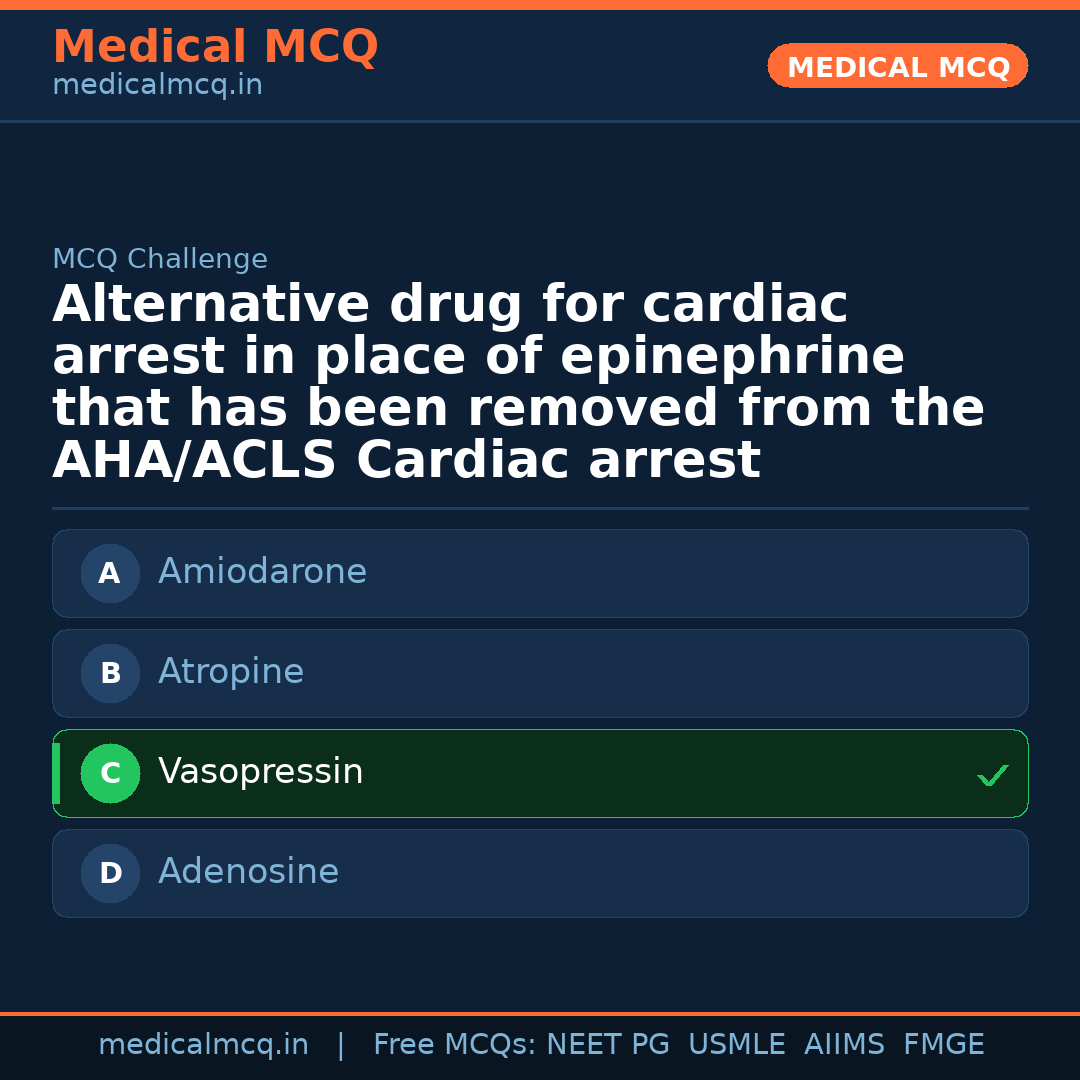Screen dimensions: 1080x1080
Task: Click the green letter C circle icon
Action: pos(110,774)
